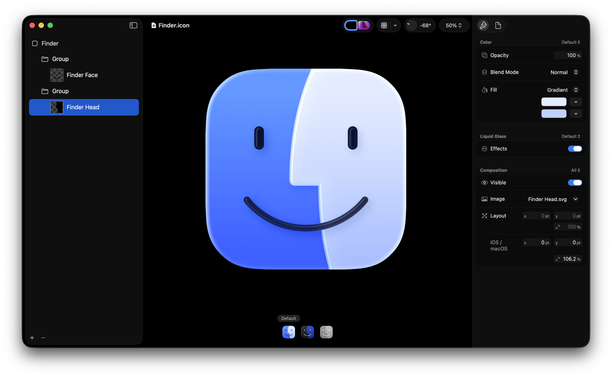Click the Opacity value field
This screenshot has height=377, width=612.
coord(568,55)
